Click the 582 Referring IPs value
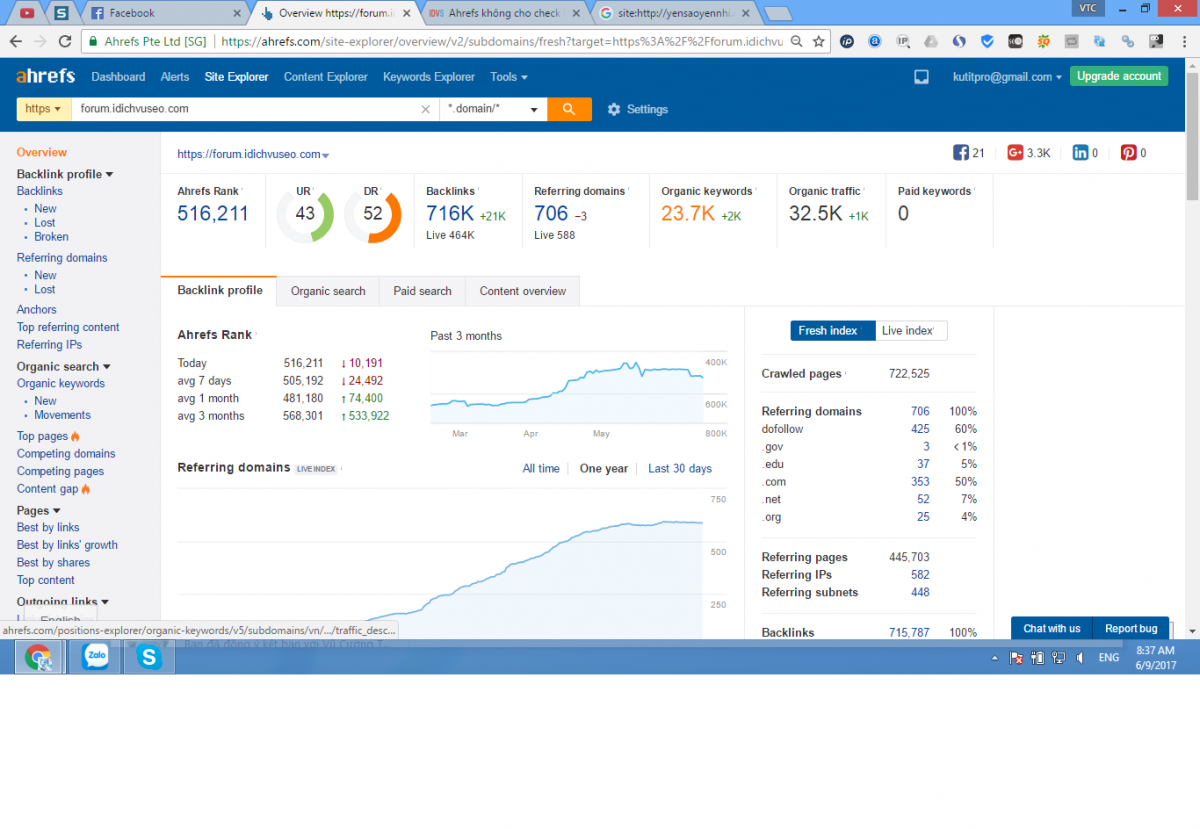This screenshot has width=1200, height=829. (920, 575)
